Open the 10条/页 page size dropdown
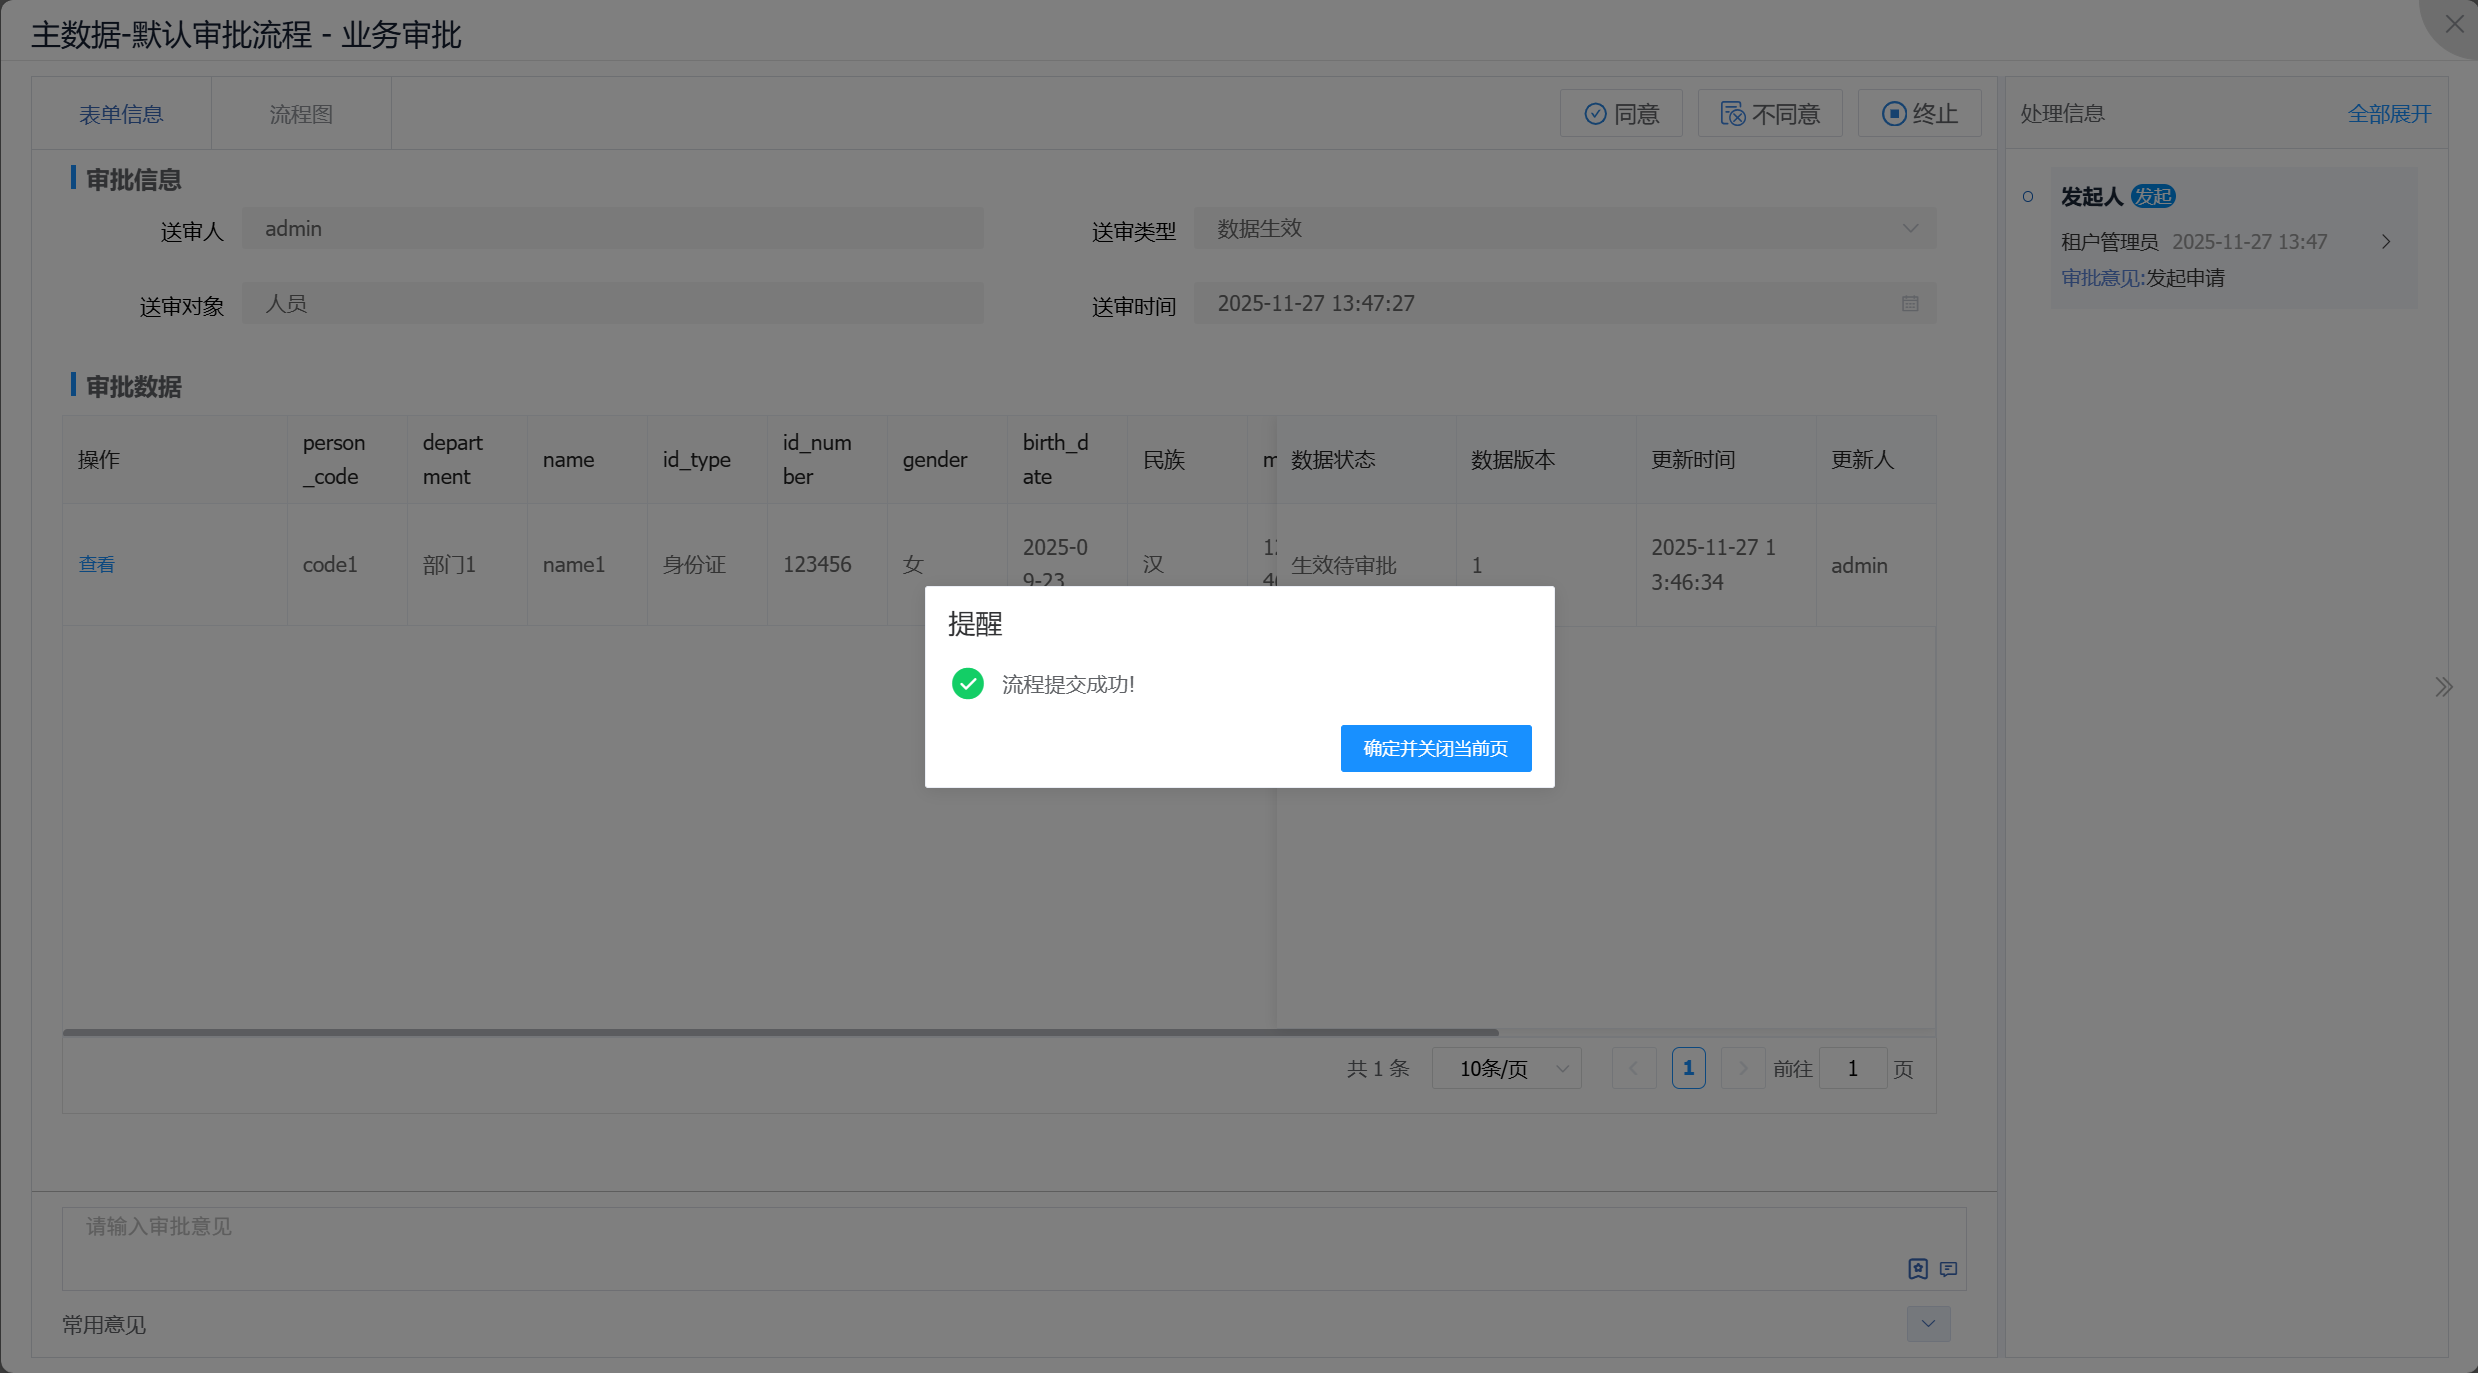This screenshot has height=1373, width=2478. click(1506, 1069)
